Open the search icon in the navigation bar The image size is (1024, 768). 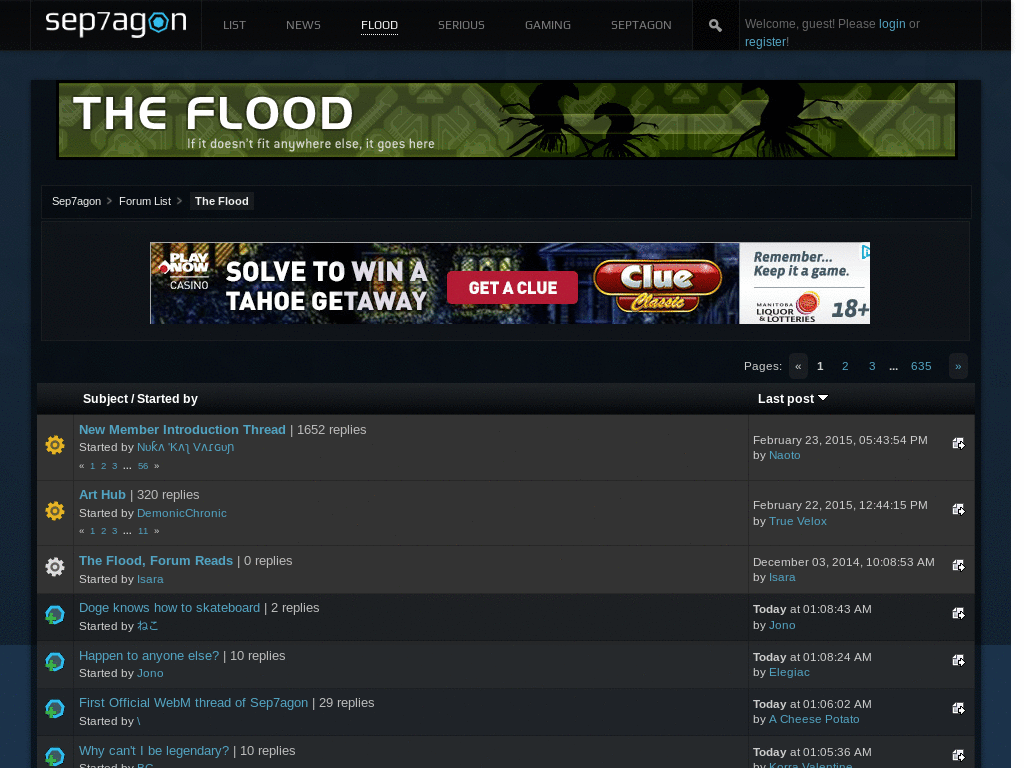coord(715,24)
